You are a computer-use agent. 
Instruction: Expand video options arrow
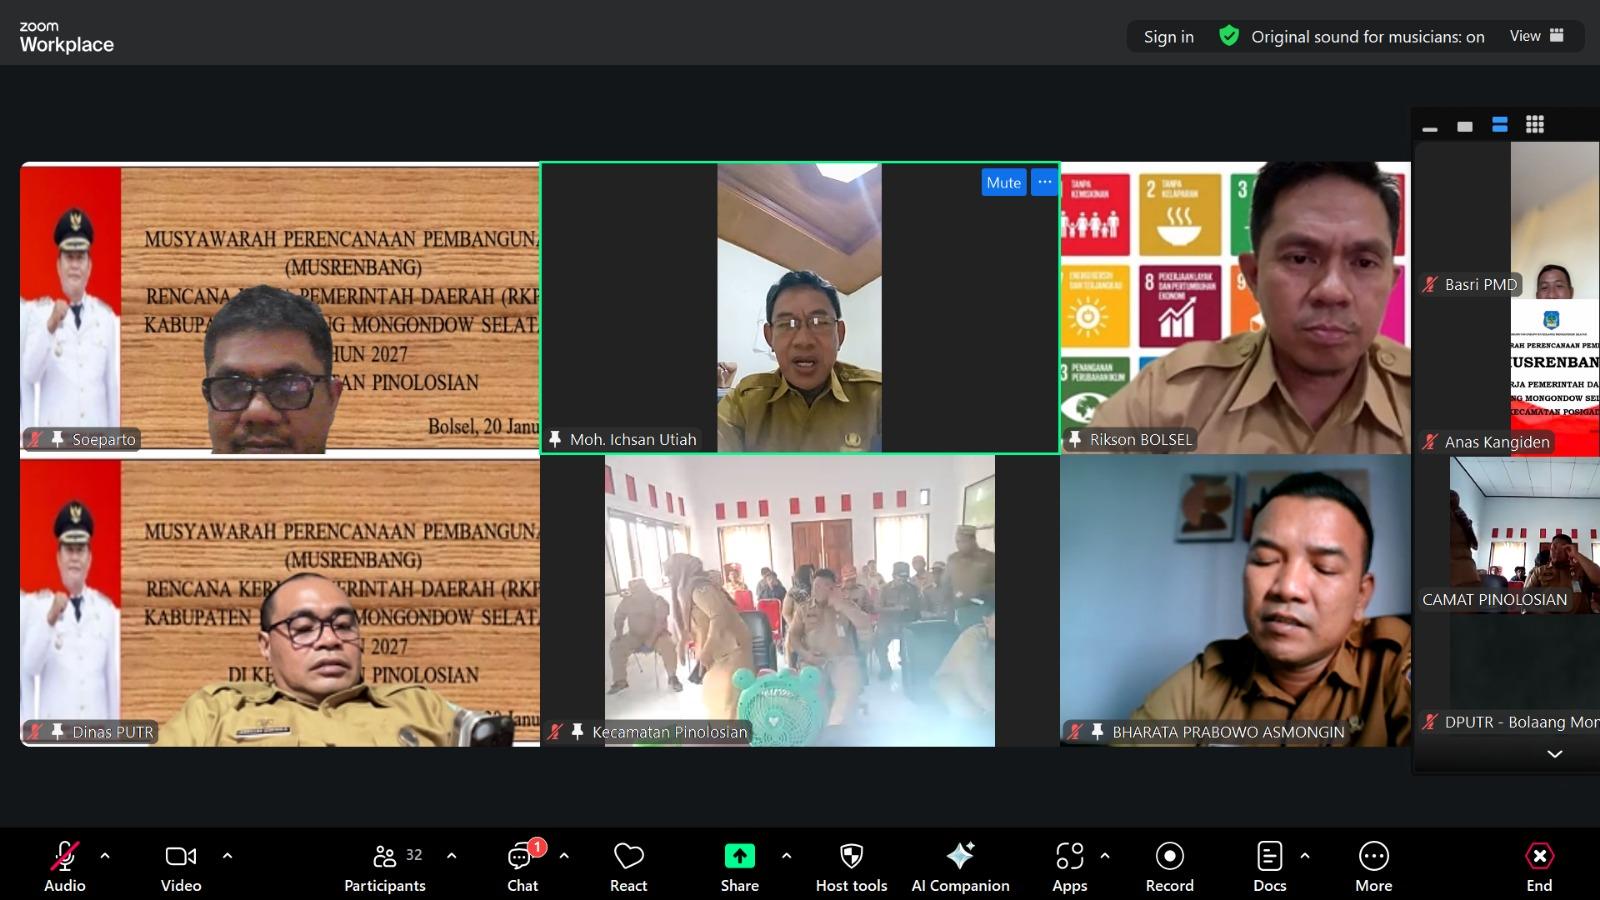coord(227,856)
